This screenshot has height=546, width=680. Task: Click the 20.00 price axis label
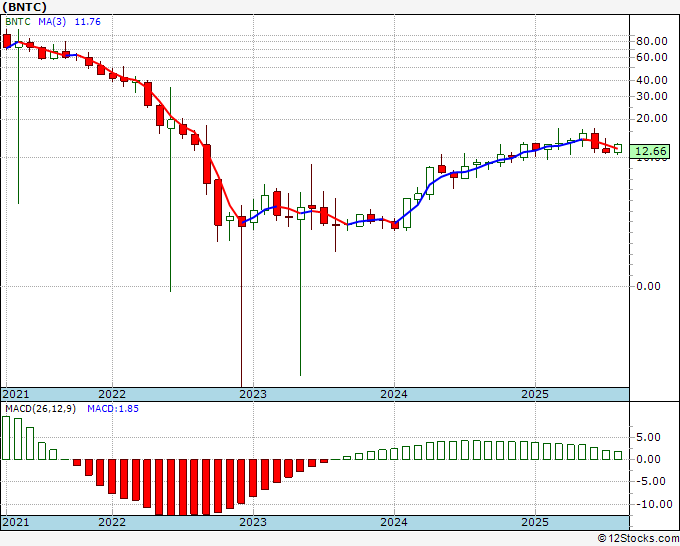(x=651, y=118)
